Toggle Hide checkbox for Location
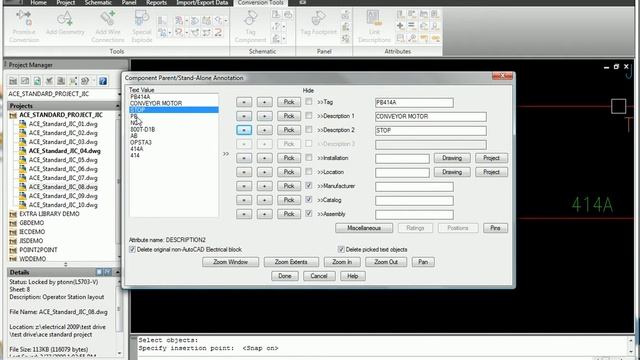This screenshot has width=640, height=360. click(x=309, y=171)
